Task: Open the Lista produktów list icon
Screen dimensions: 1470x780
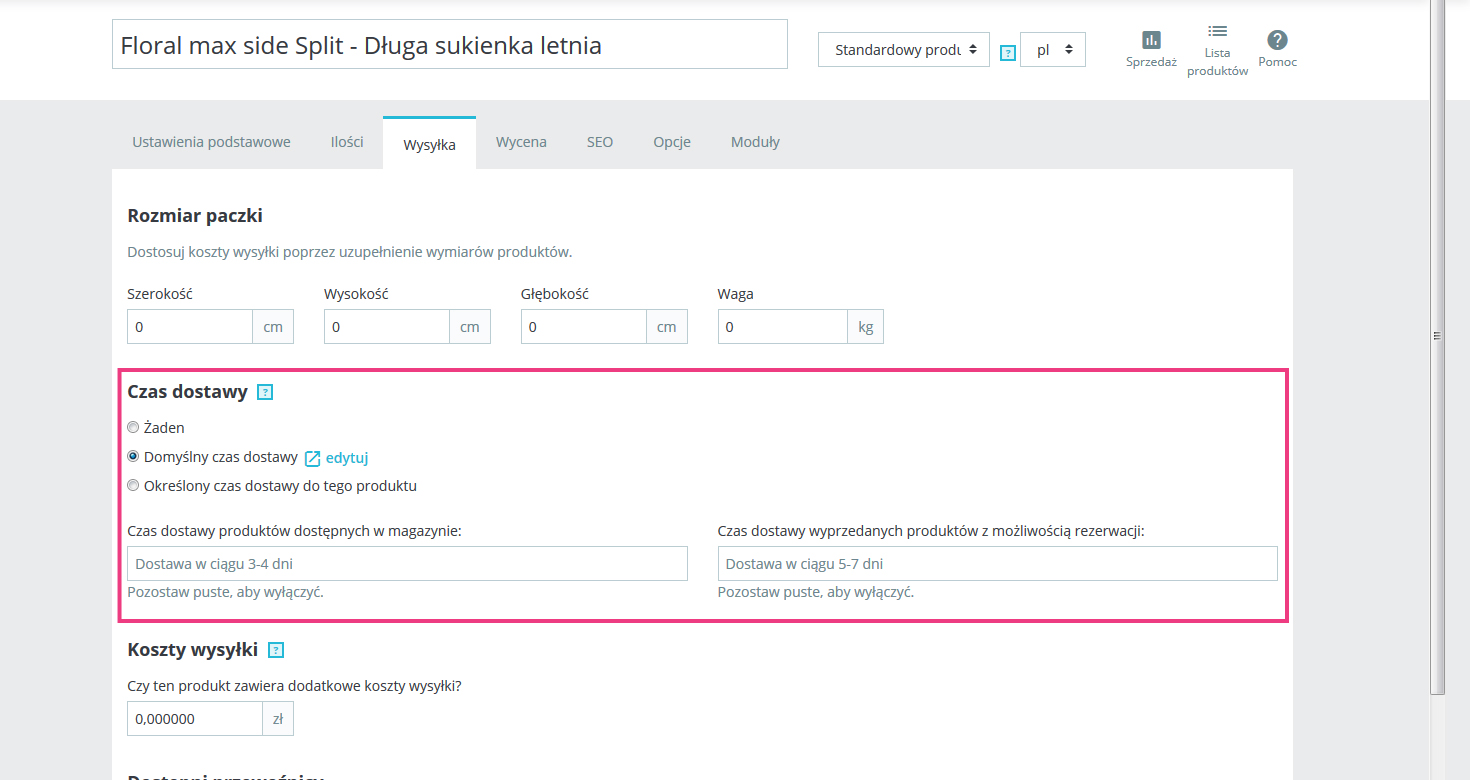Action: coord(1217,32)
